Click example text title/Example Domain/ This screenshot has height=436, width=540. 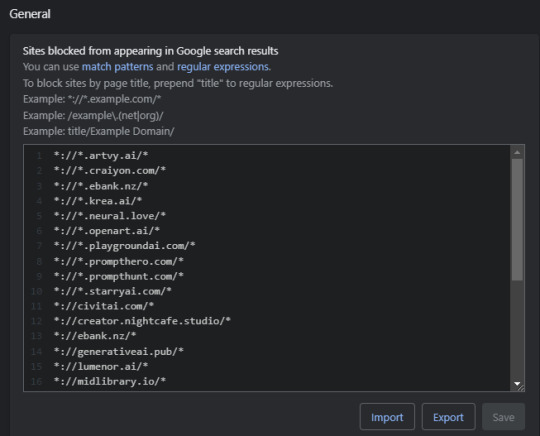click(x=121, y=131)
